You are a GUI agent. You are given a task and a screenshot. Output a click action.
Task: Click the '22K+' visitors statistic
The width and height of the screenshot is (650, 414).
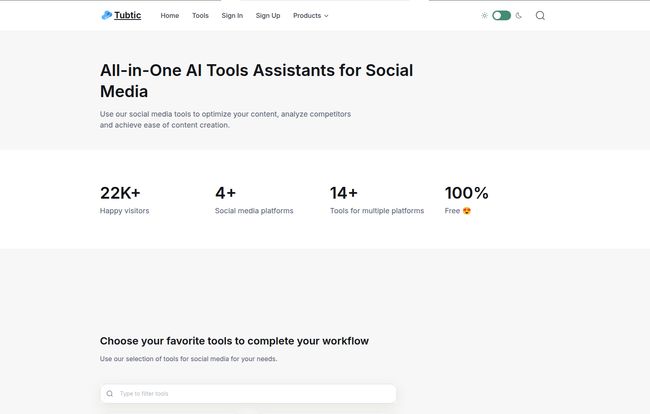pos(120,193)
